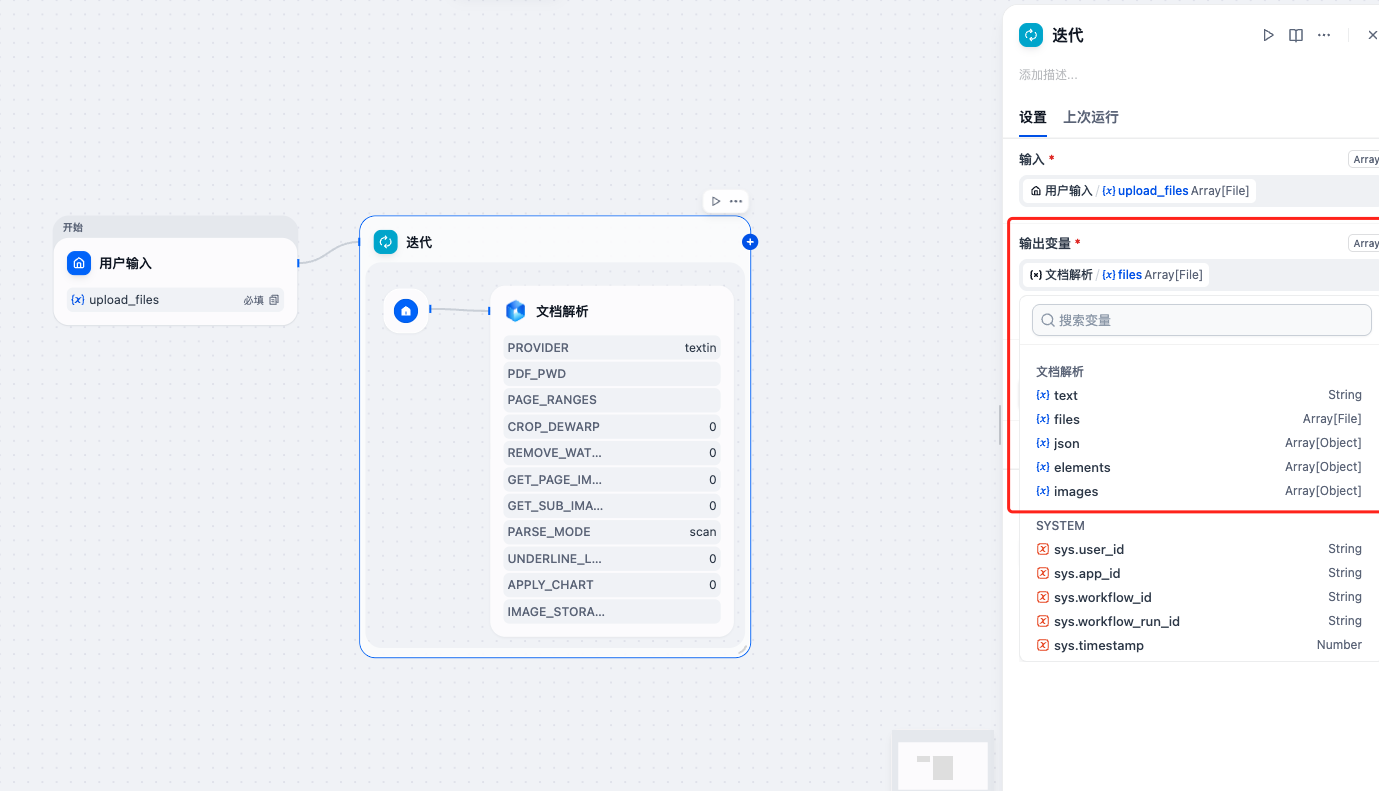This screenshot has height=791, width=1379.
Task: Open documentation via the book icon in panel header
Action: 1296,34
